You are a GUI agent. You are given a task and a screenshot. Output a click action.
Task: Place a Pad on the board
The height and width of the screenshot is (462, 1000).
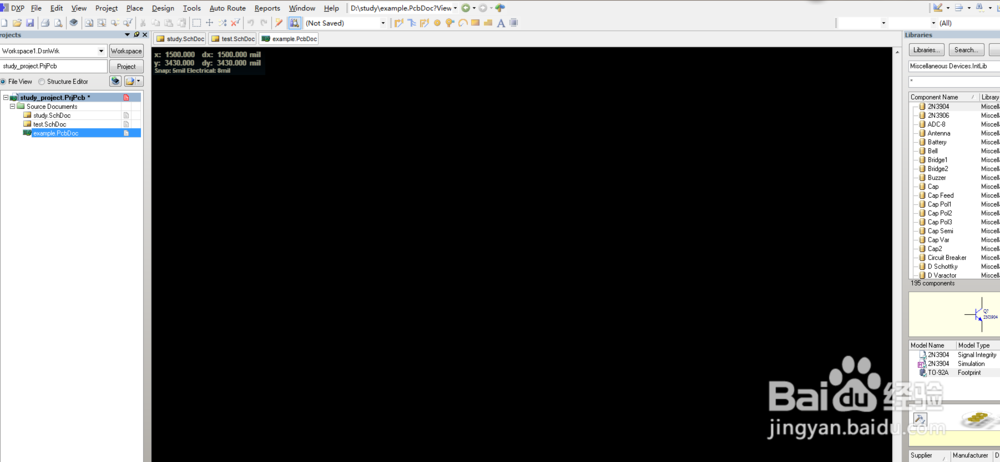coord(438,23)
